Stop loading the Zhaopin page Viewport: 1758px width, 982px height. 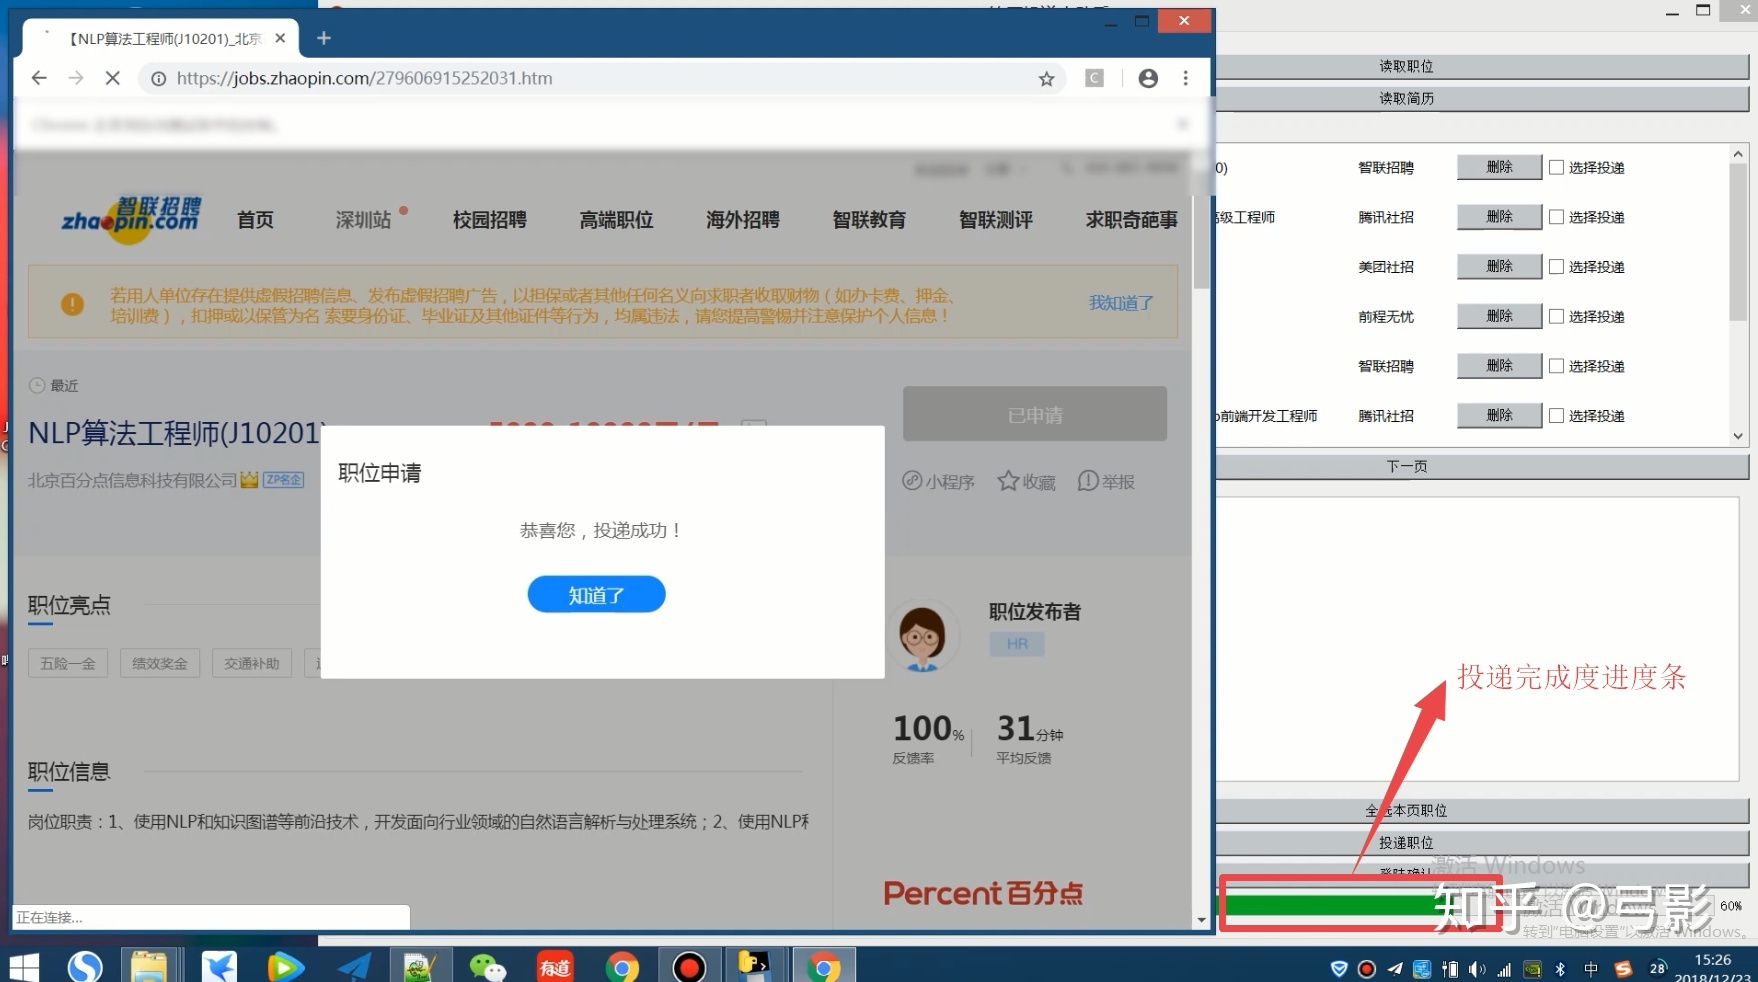(113, 78)
